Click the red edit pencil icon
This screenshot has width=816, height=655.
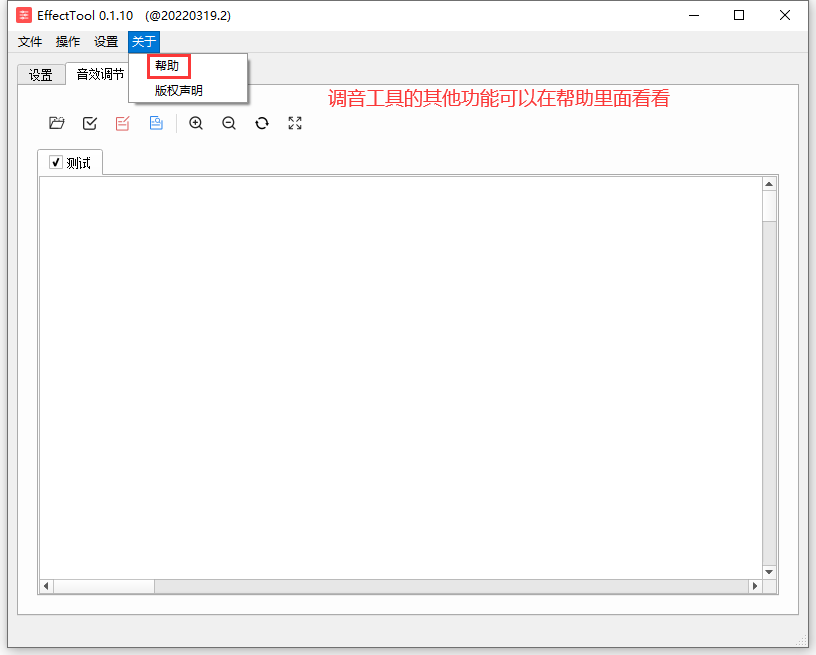tap(123, 123)
